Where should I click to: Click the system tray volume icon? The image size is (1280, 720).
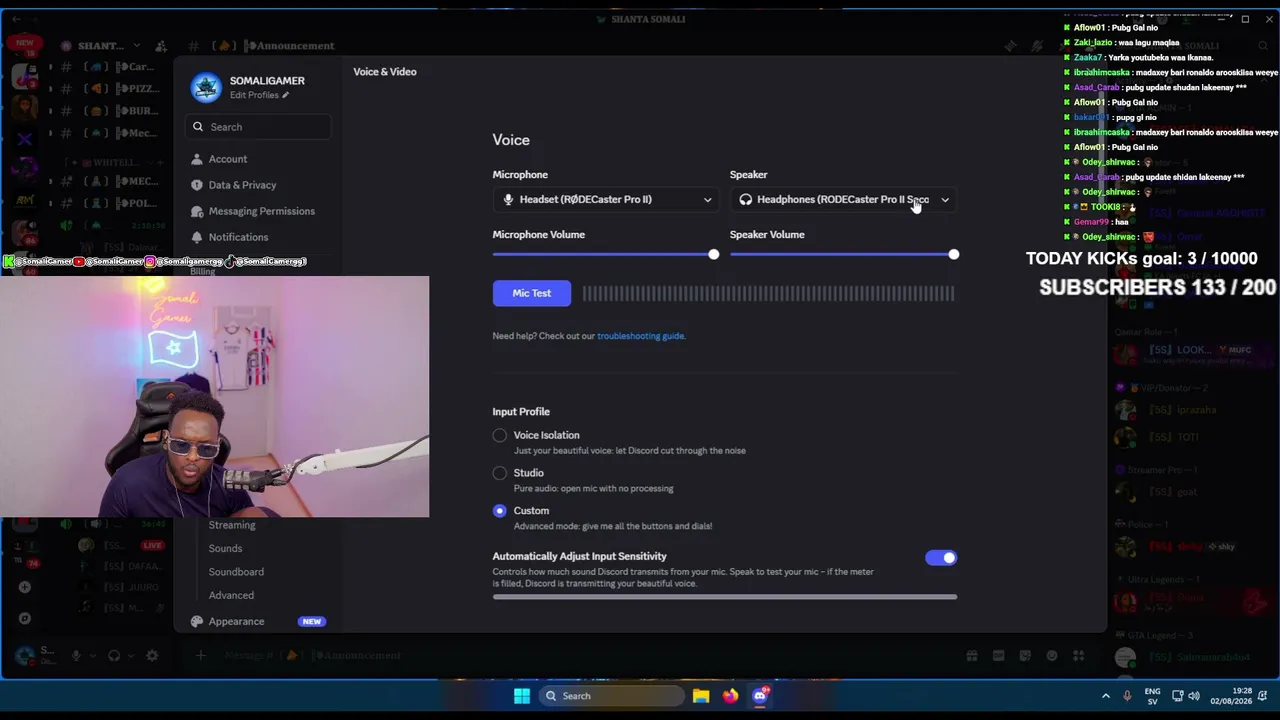click(x=1194, y=696)
